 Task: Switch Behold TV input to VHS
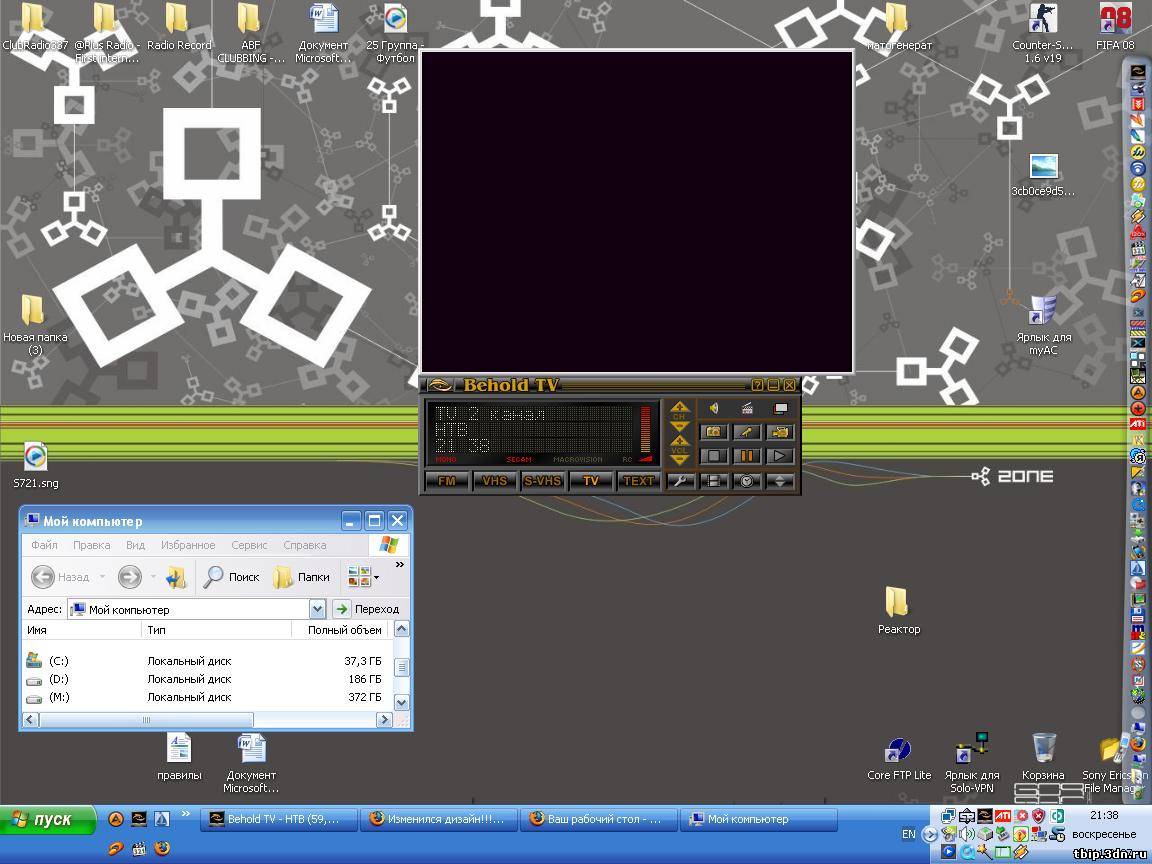[x=494, y=481]
